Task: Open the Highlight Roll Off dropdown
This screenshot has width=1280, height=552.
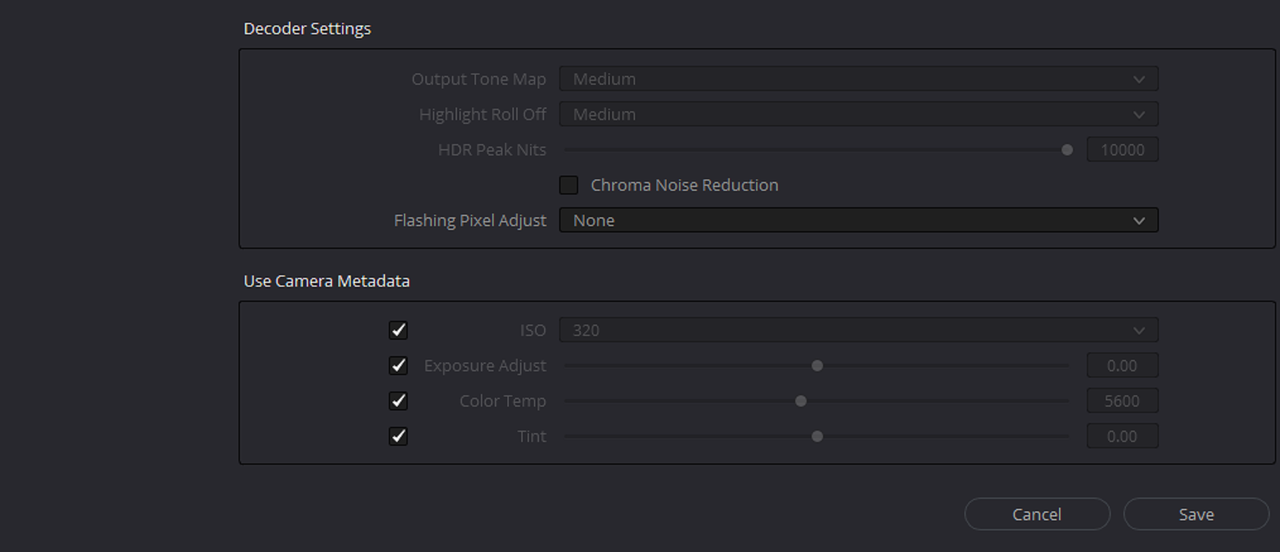Action: tap(858, 114)
